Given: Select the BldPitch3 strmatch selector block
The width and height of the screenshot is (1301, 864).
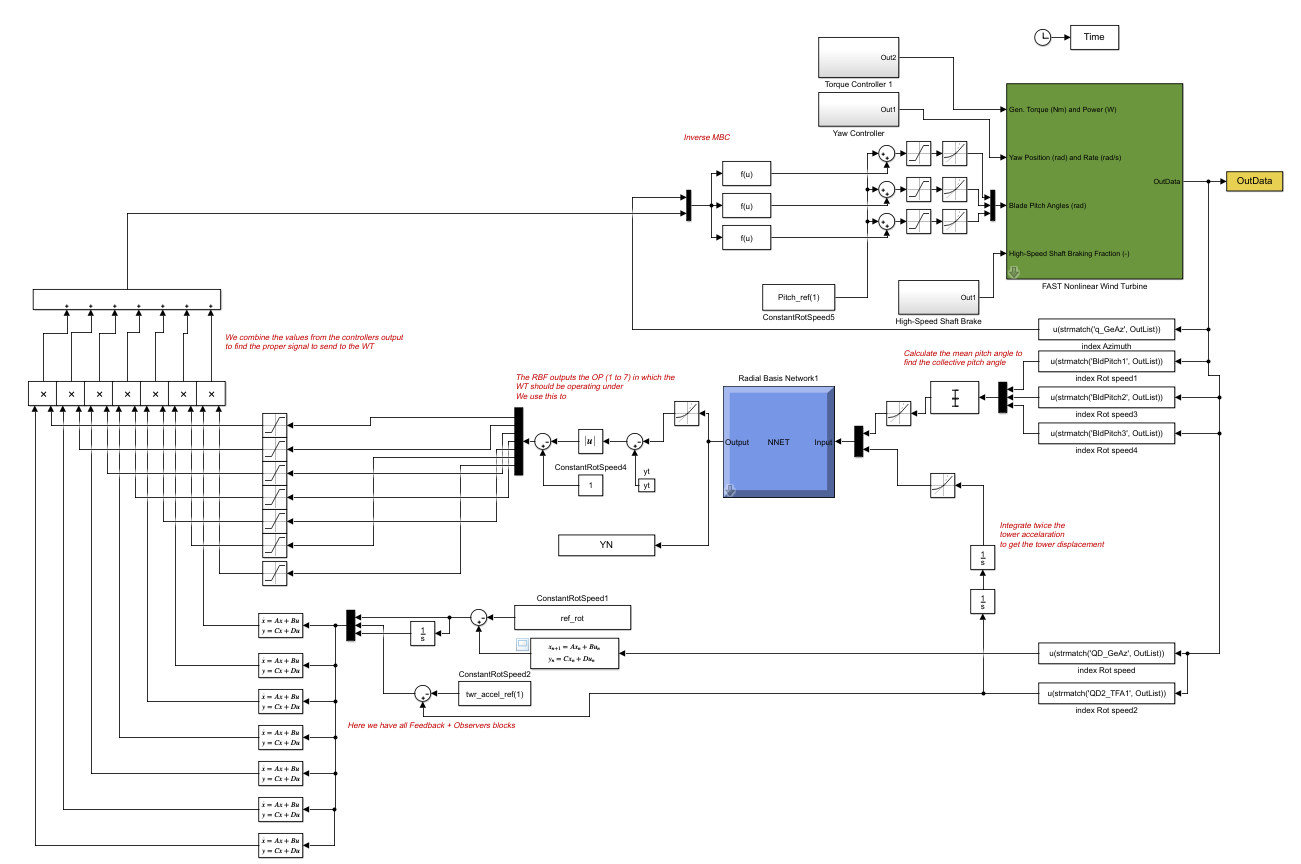Looking at the screenshot, I should (1108, 433).
